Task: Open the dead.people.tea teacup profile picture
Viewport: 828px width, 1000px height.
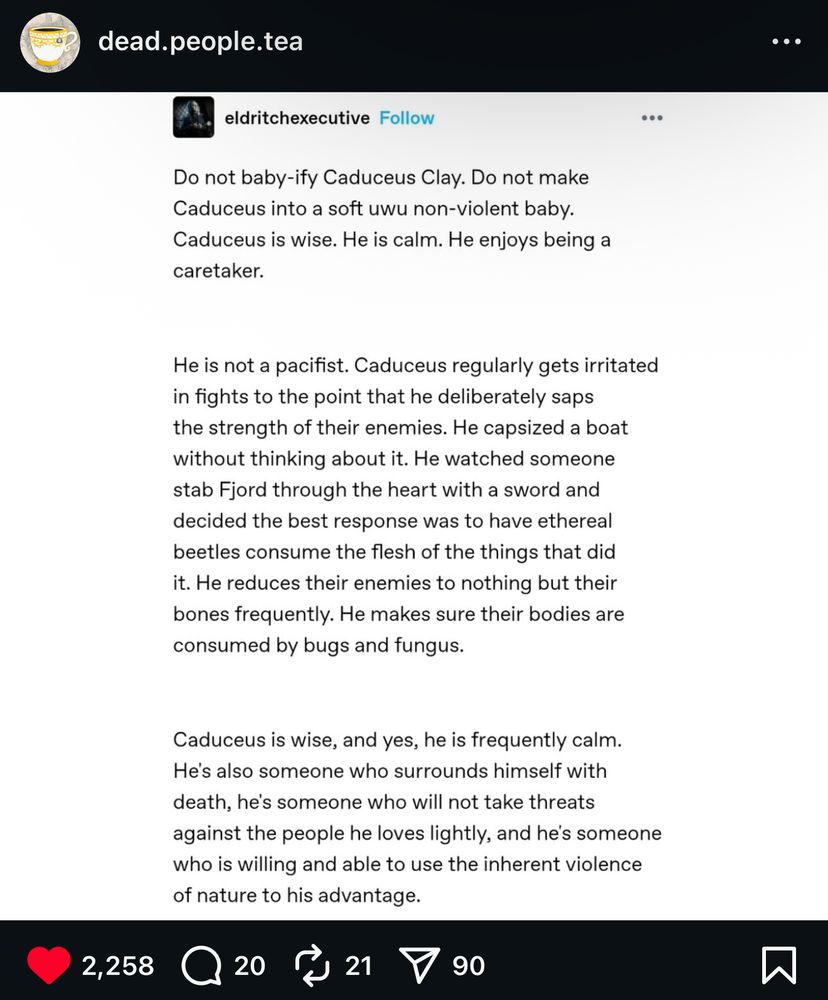Action: tap(50, 43)
